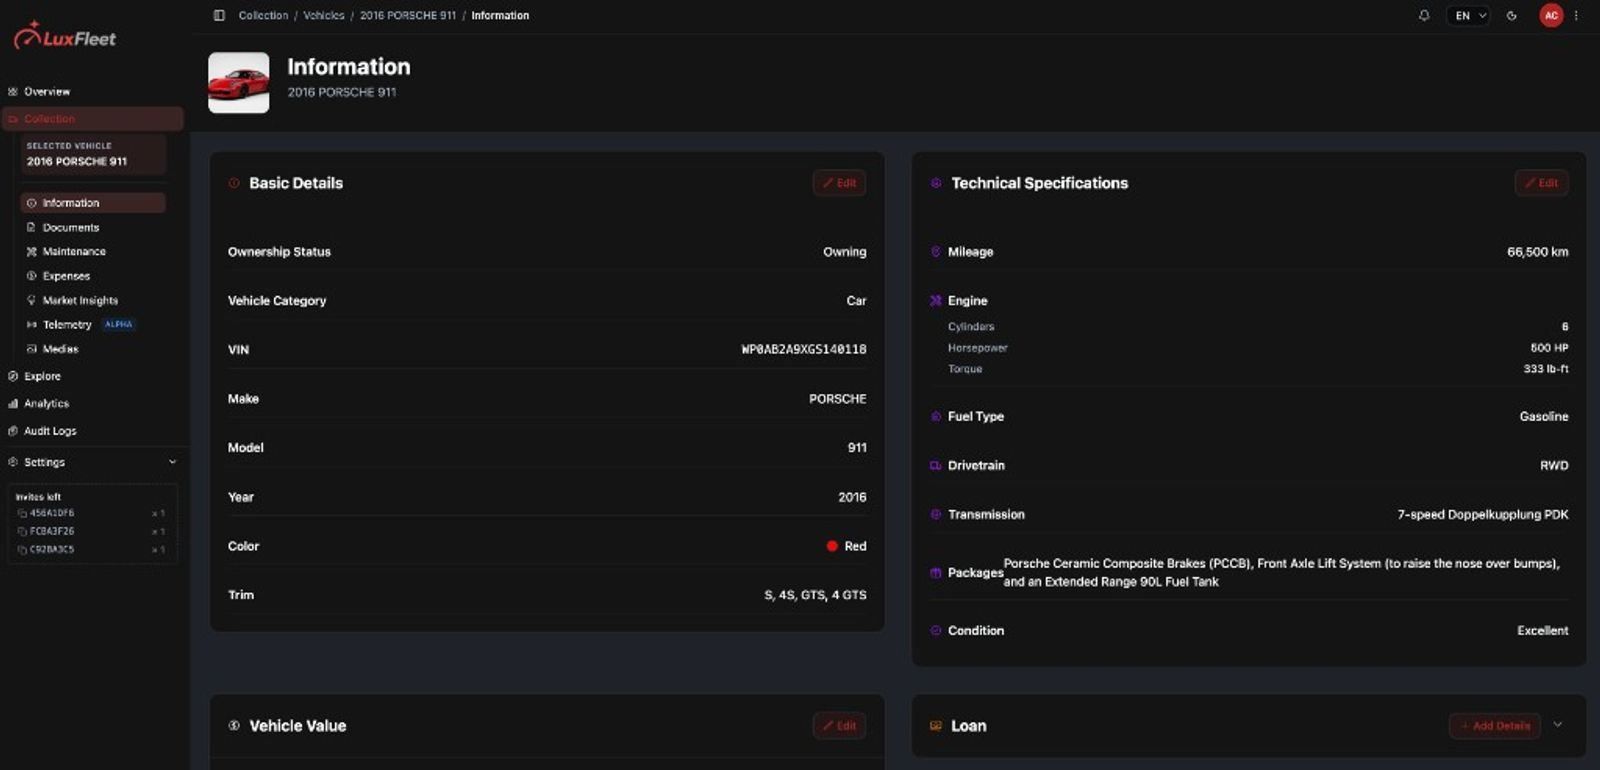1600x770 pixels.
Task: Toggle the dark/light theme icon
Action: [1512, 15]
